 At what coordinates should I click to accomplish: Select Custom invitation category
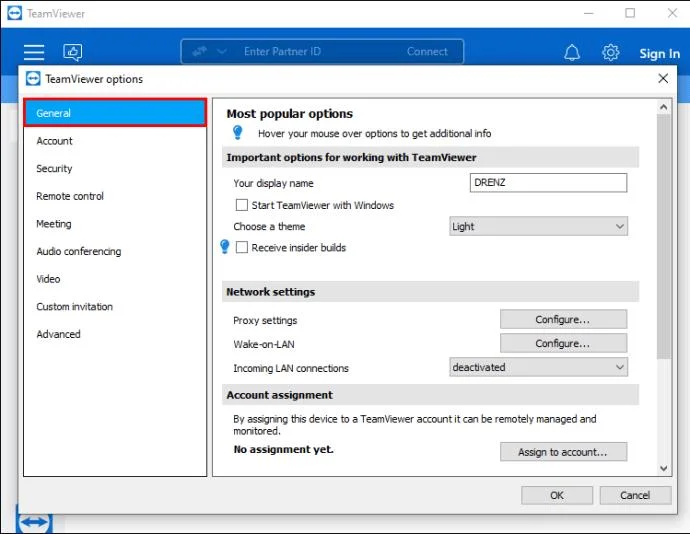[x=115, y=306]
